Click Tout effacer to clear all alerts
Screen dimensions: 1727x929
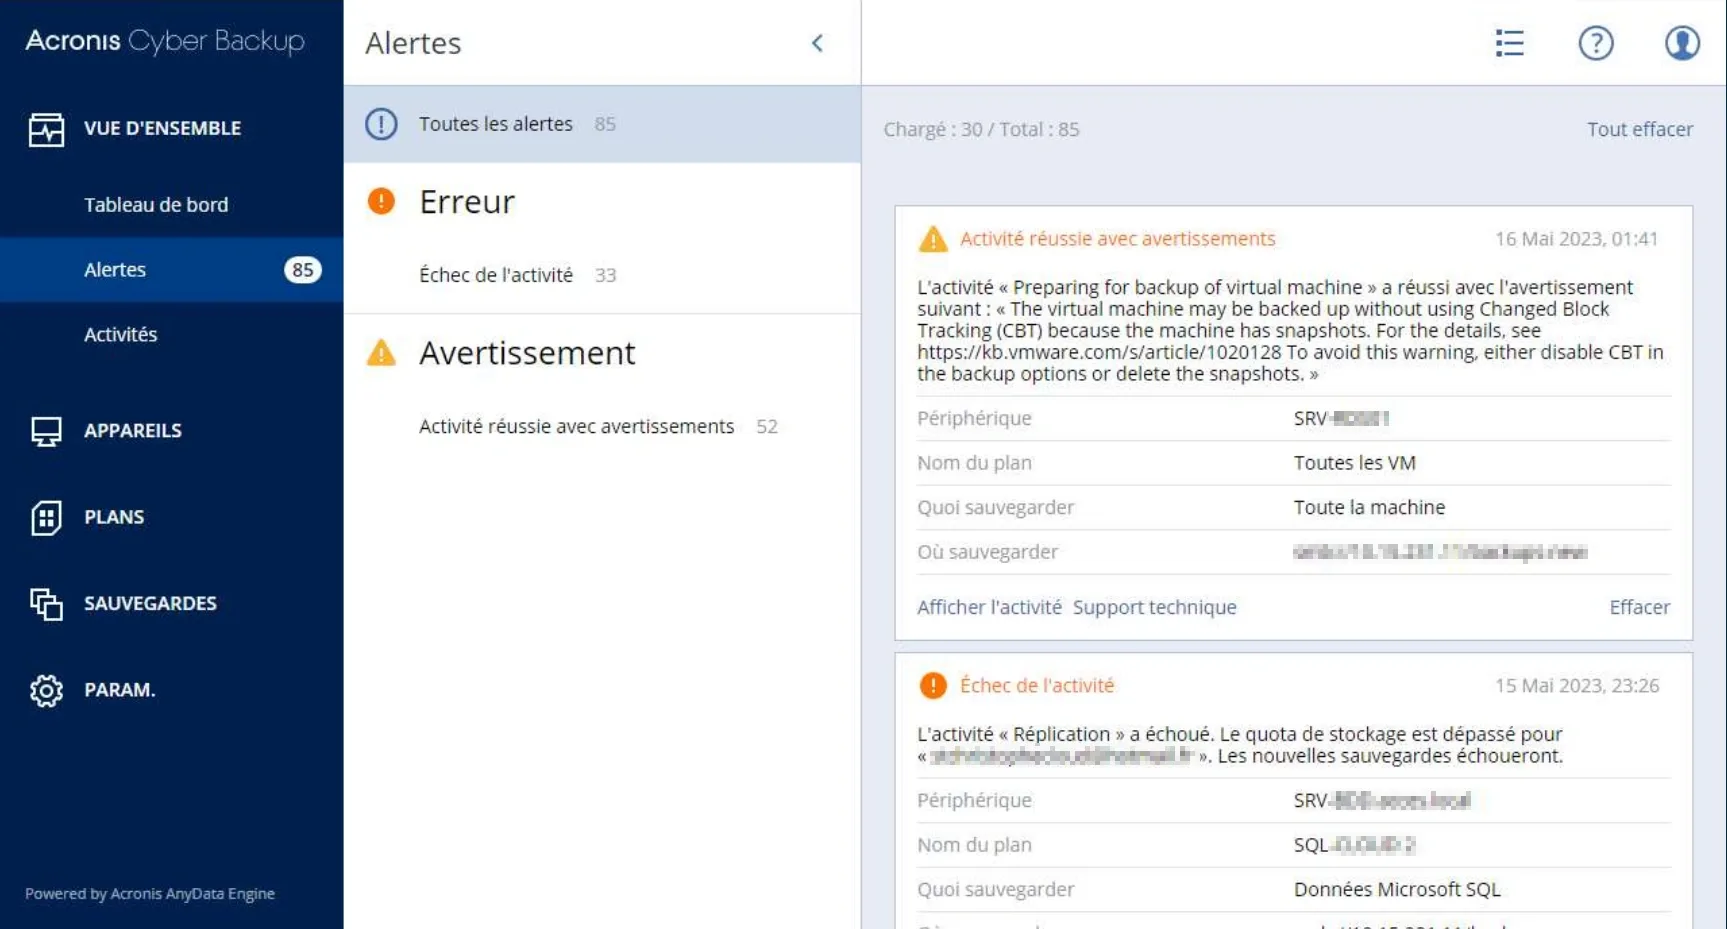coord(1640,129)
